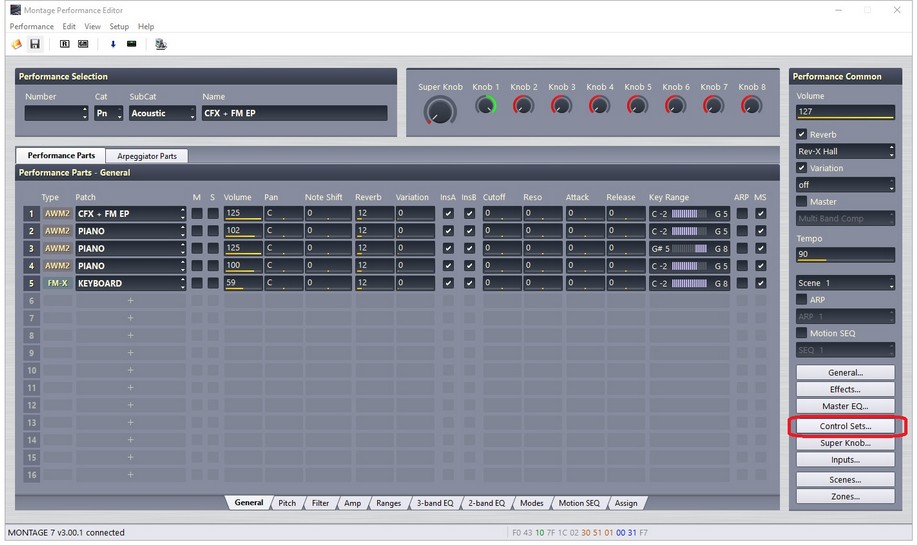Viewport: 917px width, 545px height.
Task: Click the AWM2 type badge of part 1
Action: (57, 213)
